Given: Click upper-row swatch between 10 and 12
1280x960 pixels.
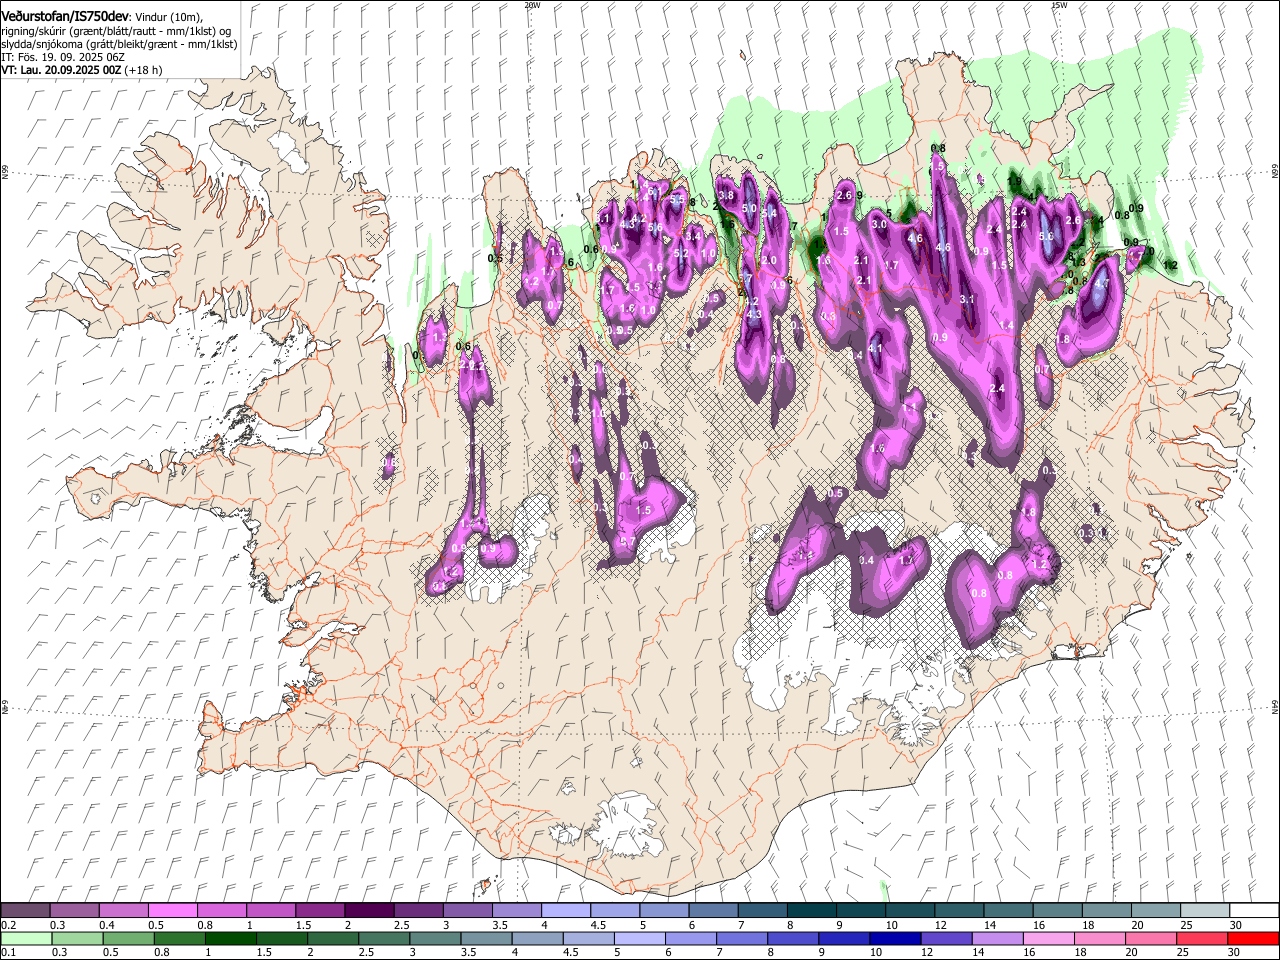Looking at the screenshot, I should tap(910, 911).
